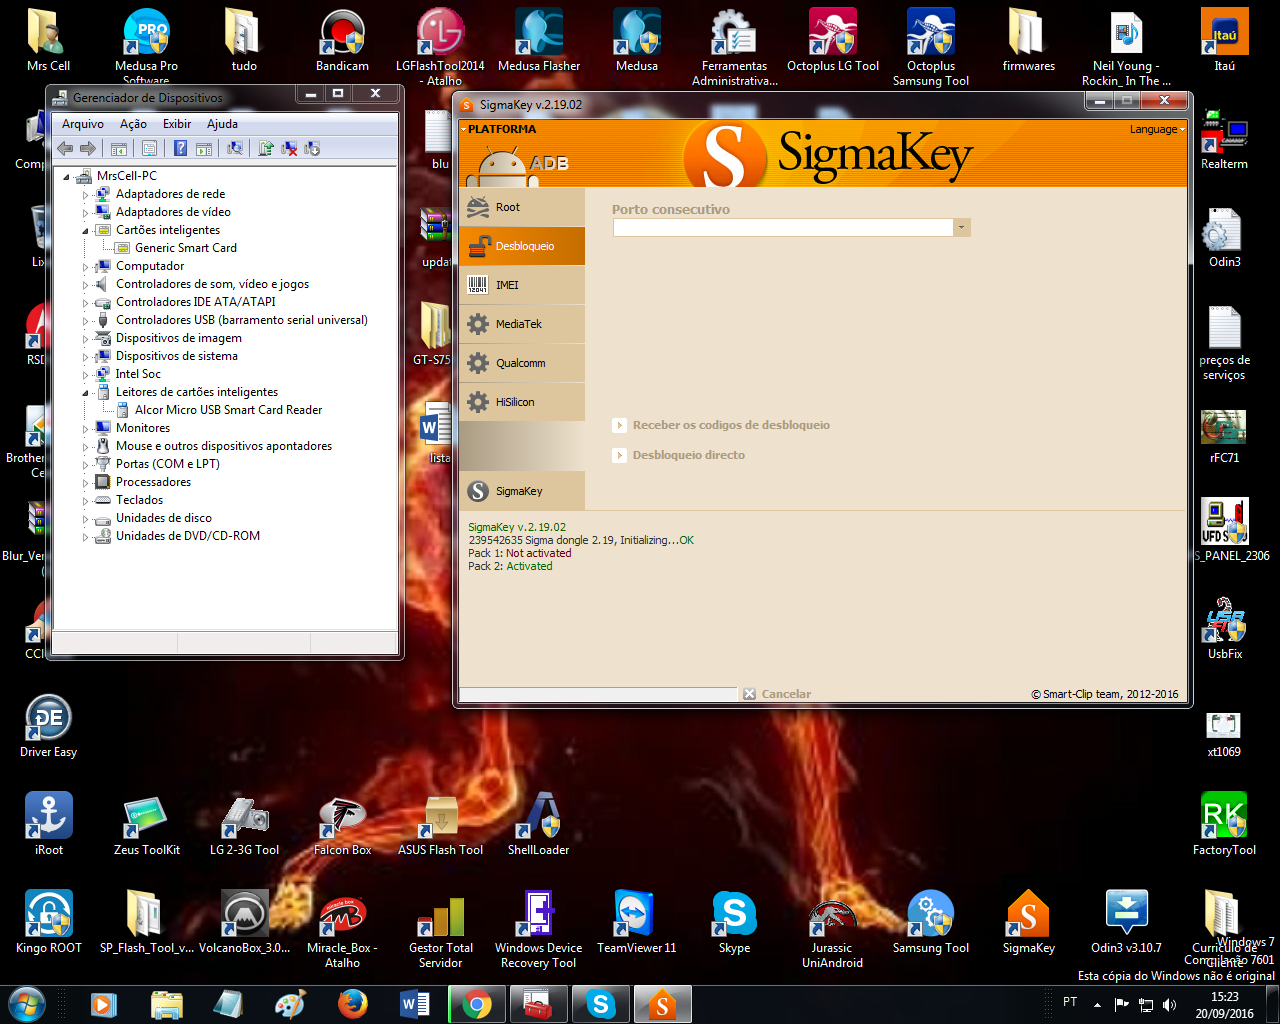Click Forward arrow in Device Manager toolbar

point(88,148)
